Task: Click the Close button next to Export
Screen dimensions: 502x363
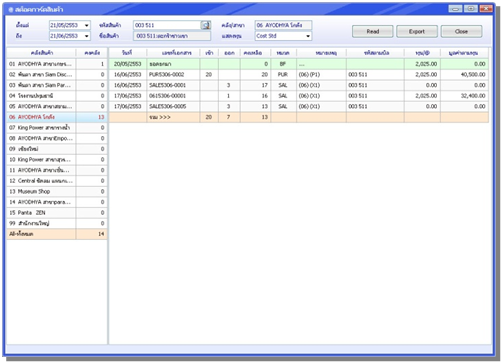Action: point(461,31)
